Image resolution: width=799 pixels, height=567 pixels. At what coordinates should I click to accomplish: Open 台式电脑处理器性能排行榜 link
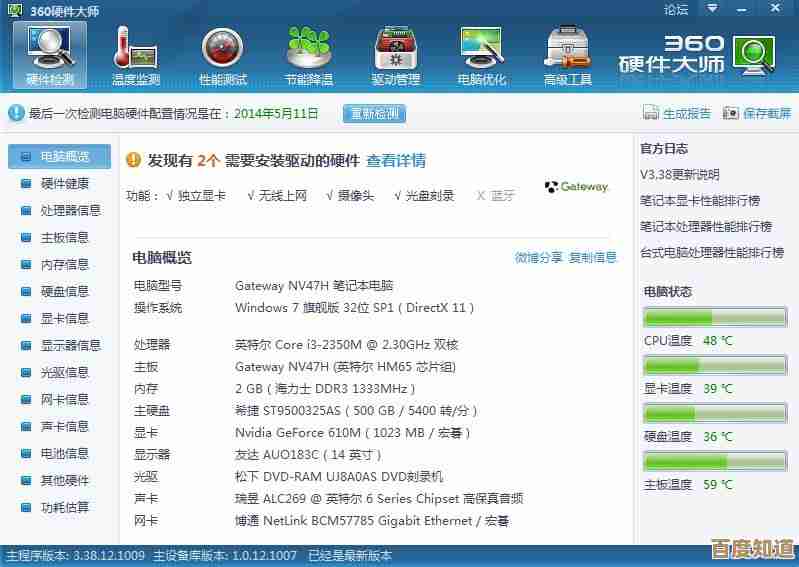tap(712, 253)
